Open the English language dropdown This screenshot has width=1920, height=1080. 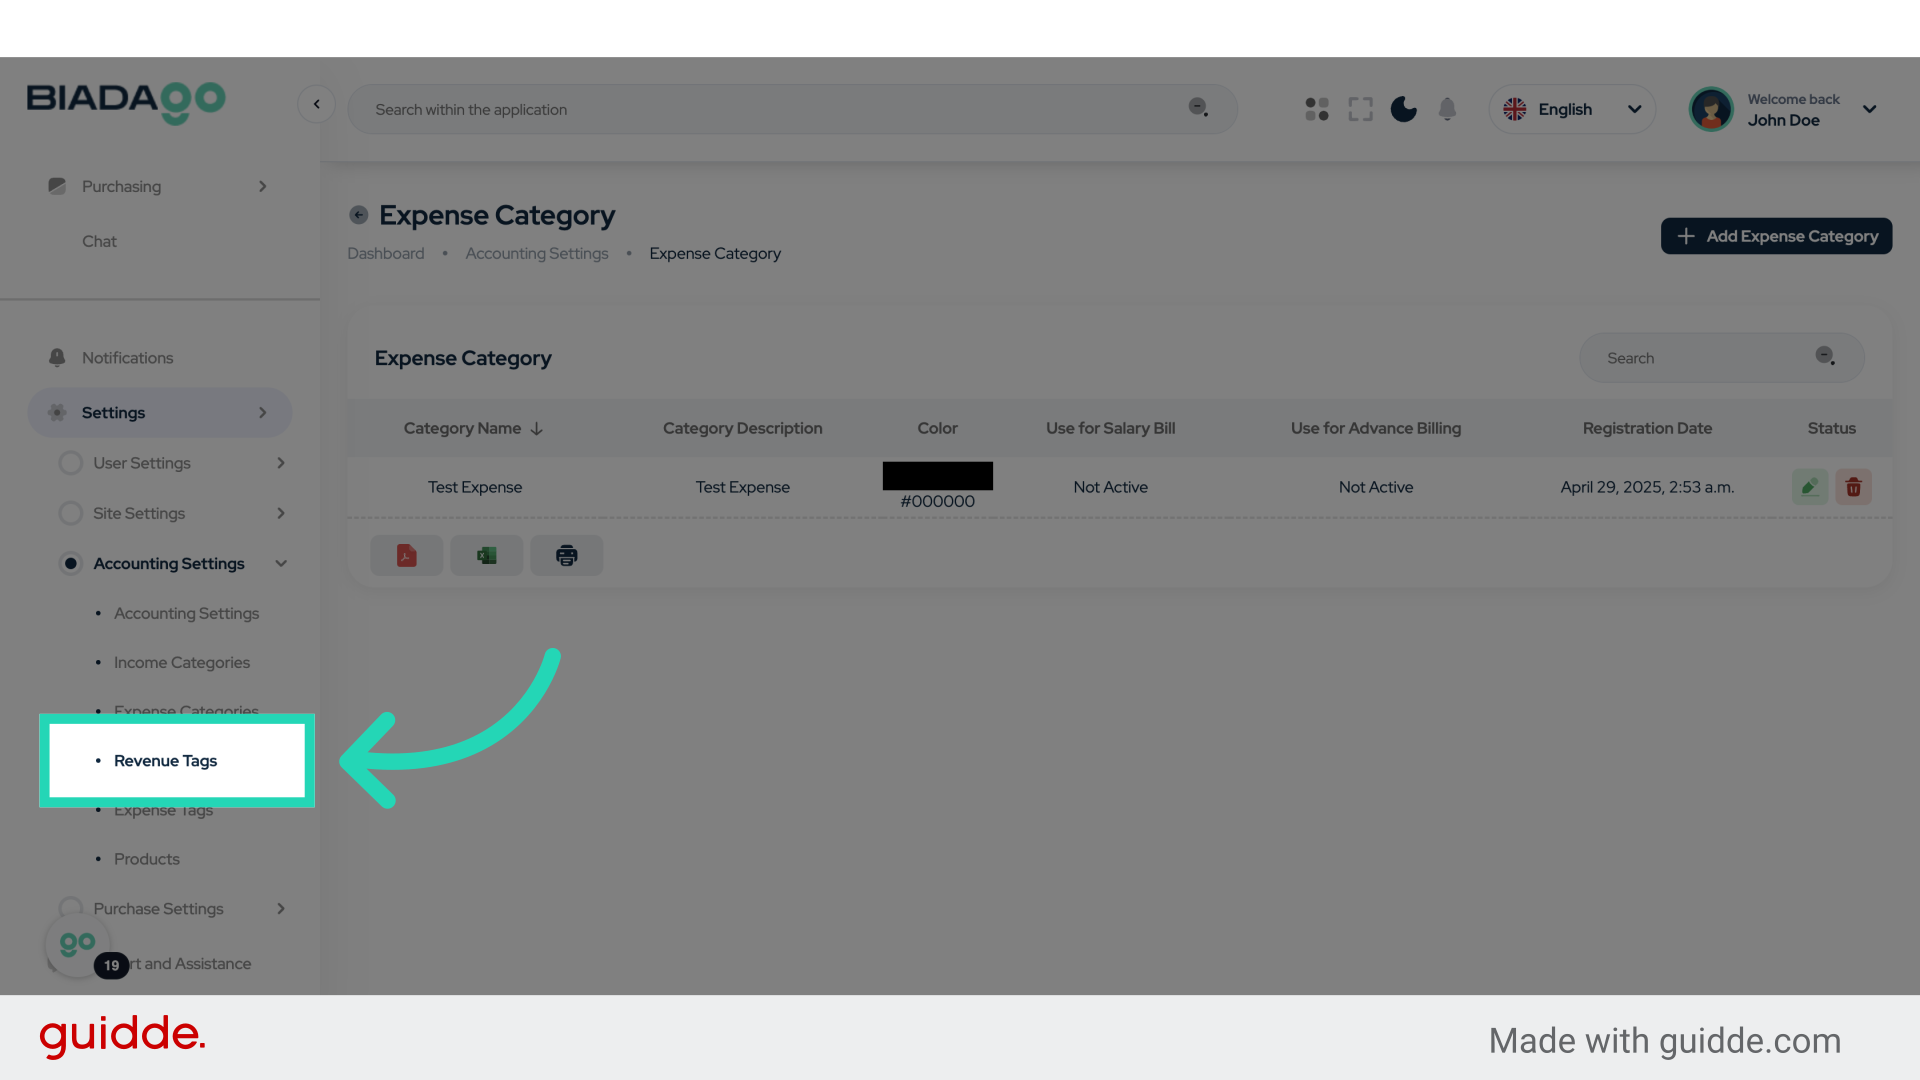1571,109
